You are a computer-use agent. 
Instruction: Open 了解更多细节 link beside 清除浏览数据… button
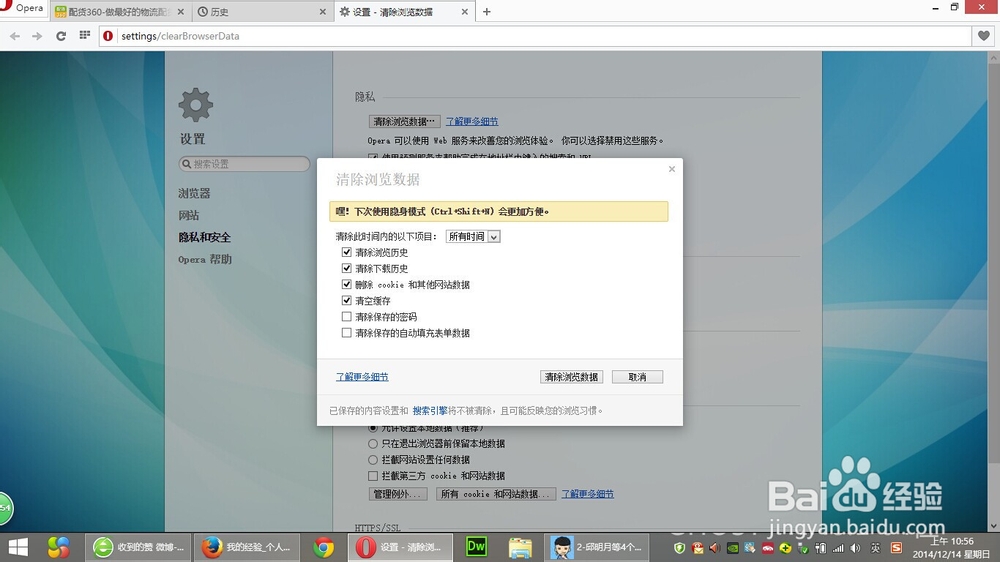click(x=472, y=121)
